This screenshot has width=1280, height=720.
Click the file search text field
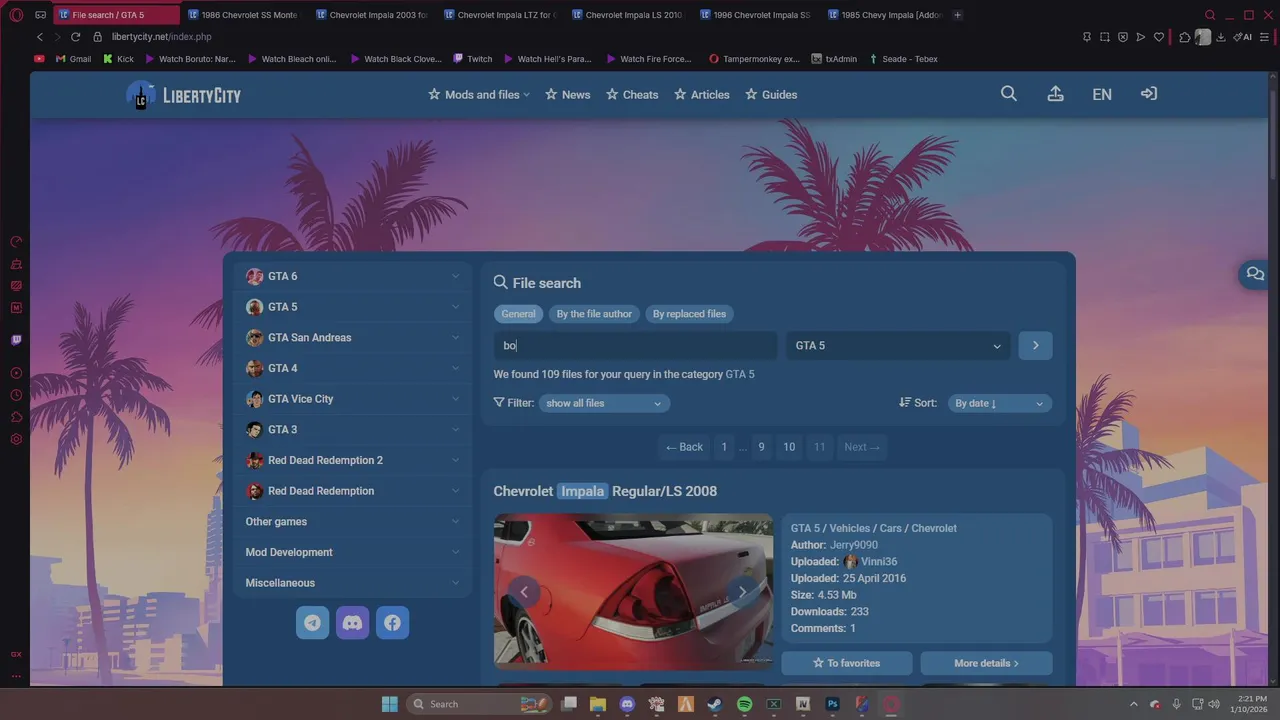coord(635,345)
